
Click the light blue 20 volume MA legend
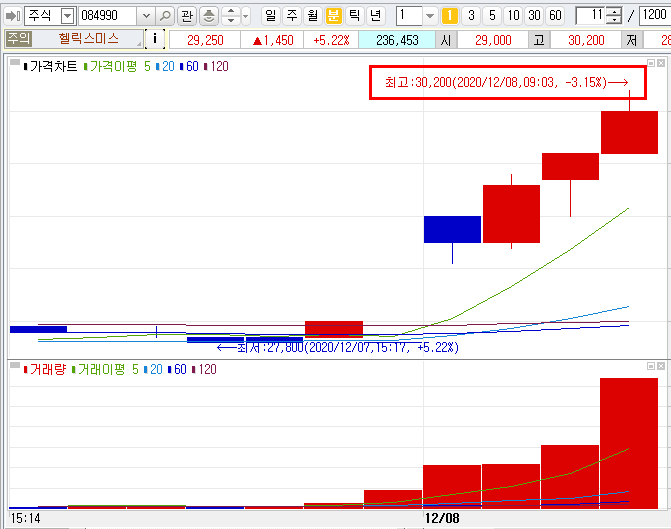pyautogui.click(x=153, y=369)
